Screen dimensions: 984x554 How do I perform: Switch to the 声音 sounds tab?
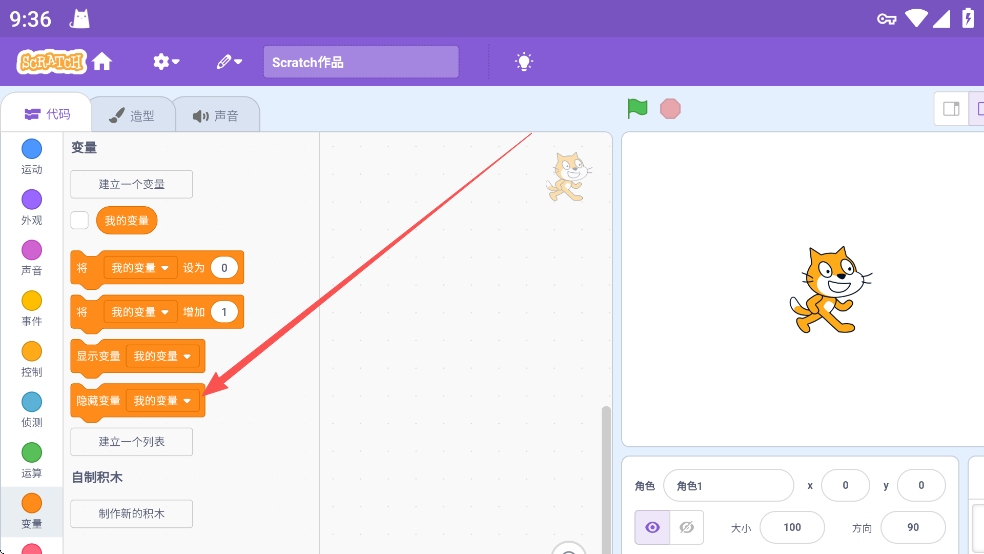(216, 115)
